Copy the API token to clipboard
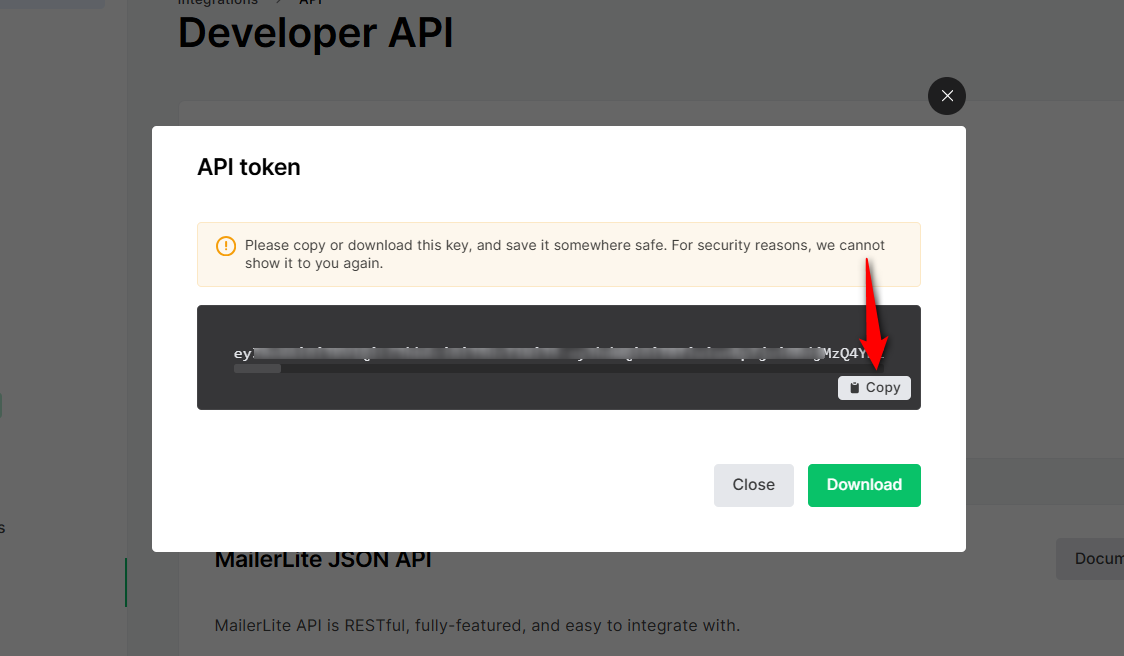 874,388
